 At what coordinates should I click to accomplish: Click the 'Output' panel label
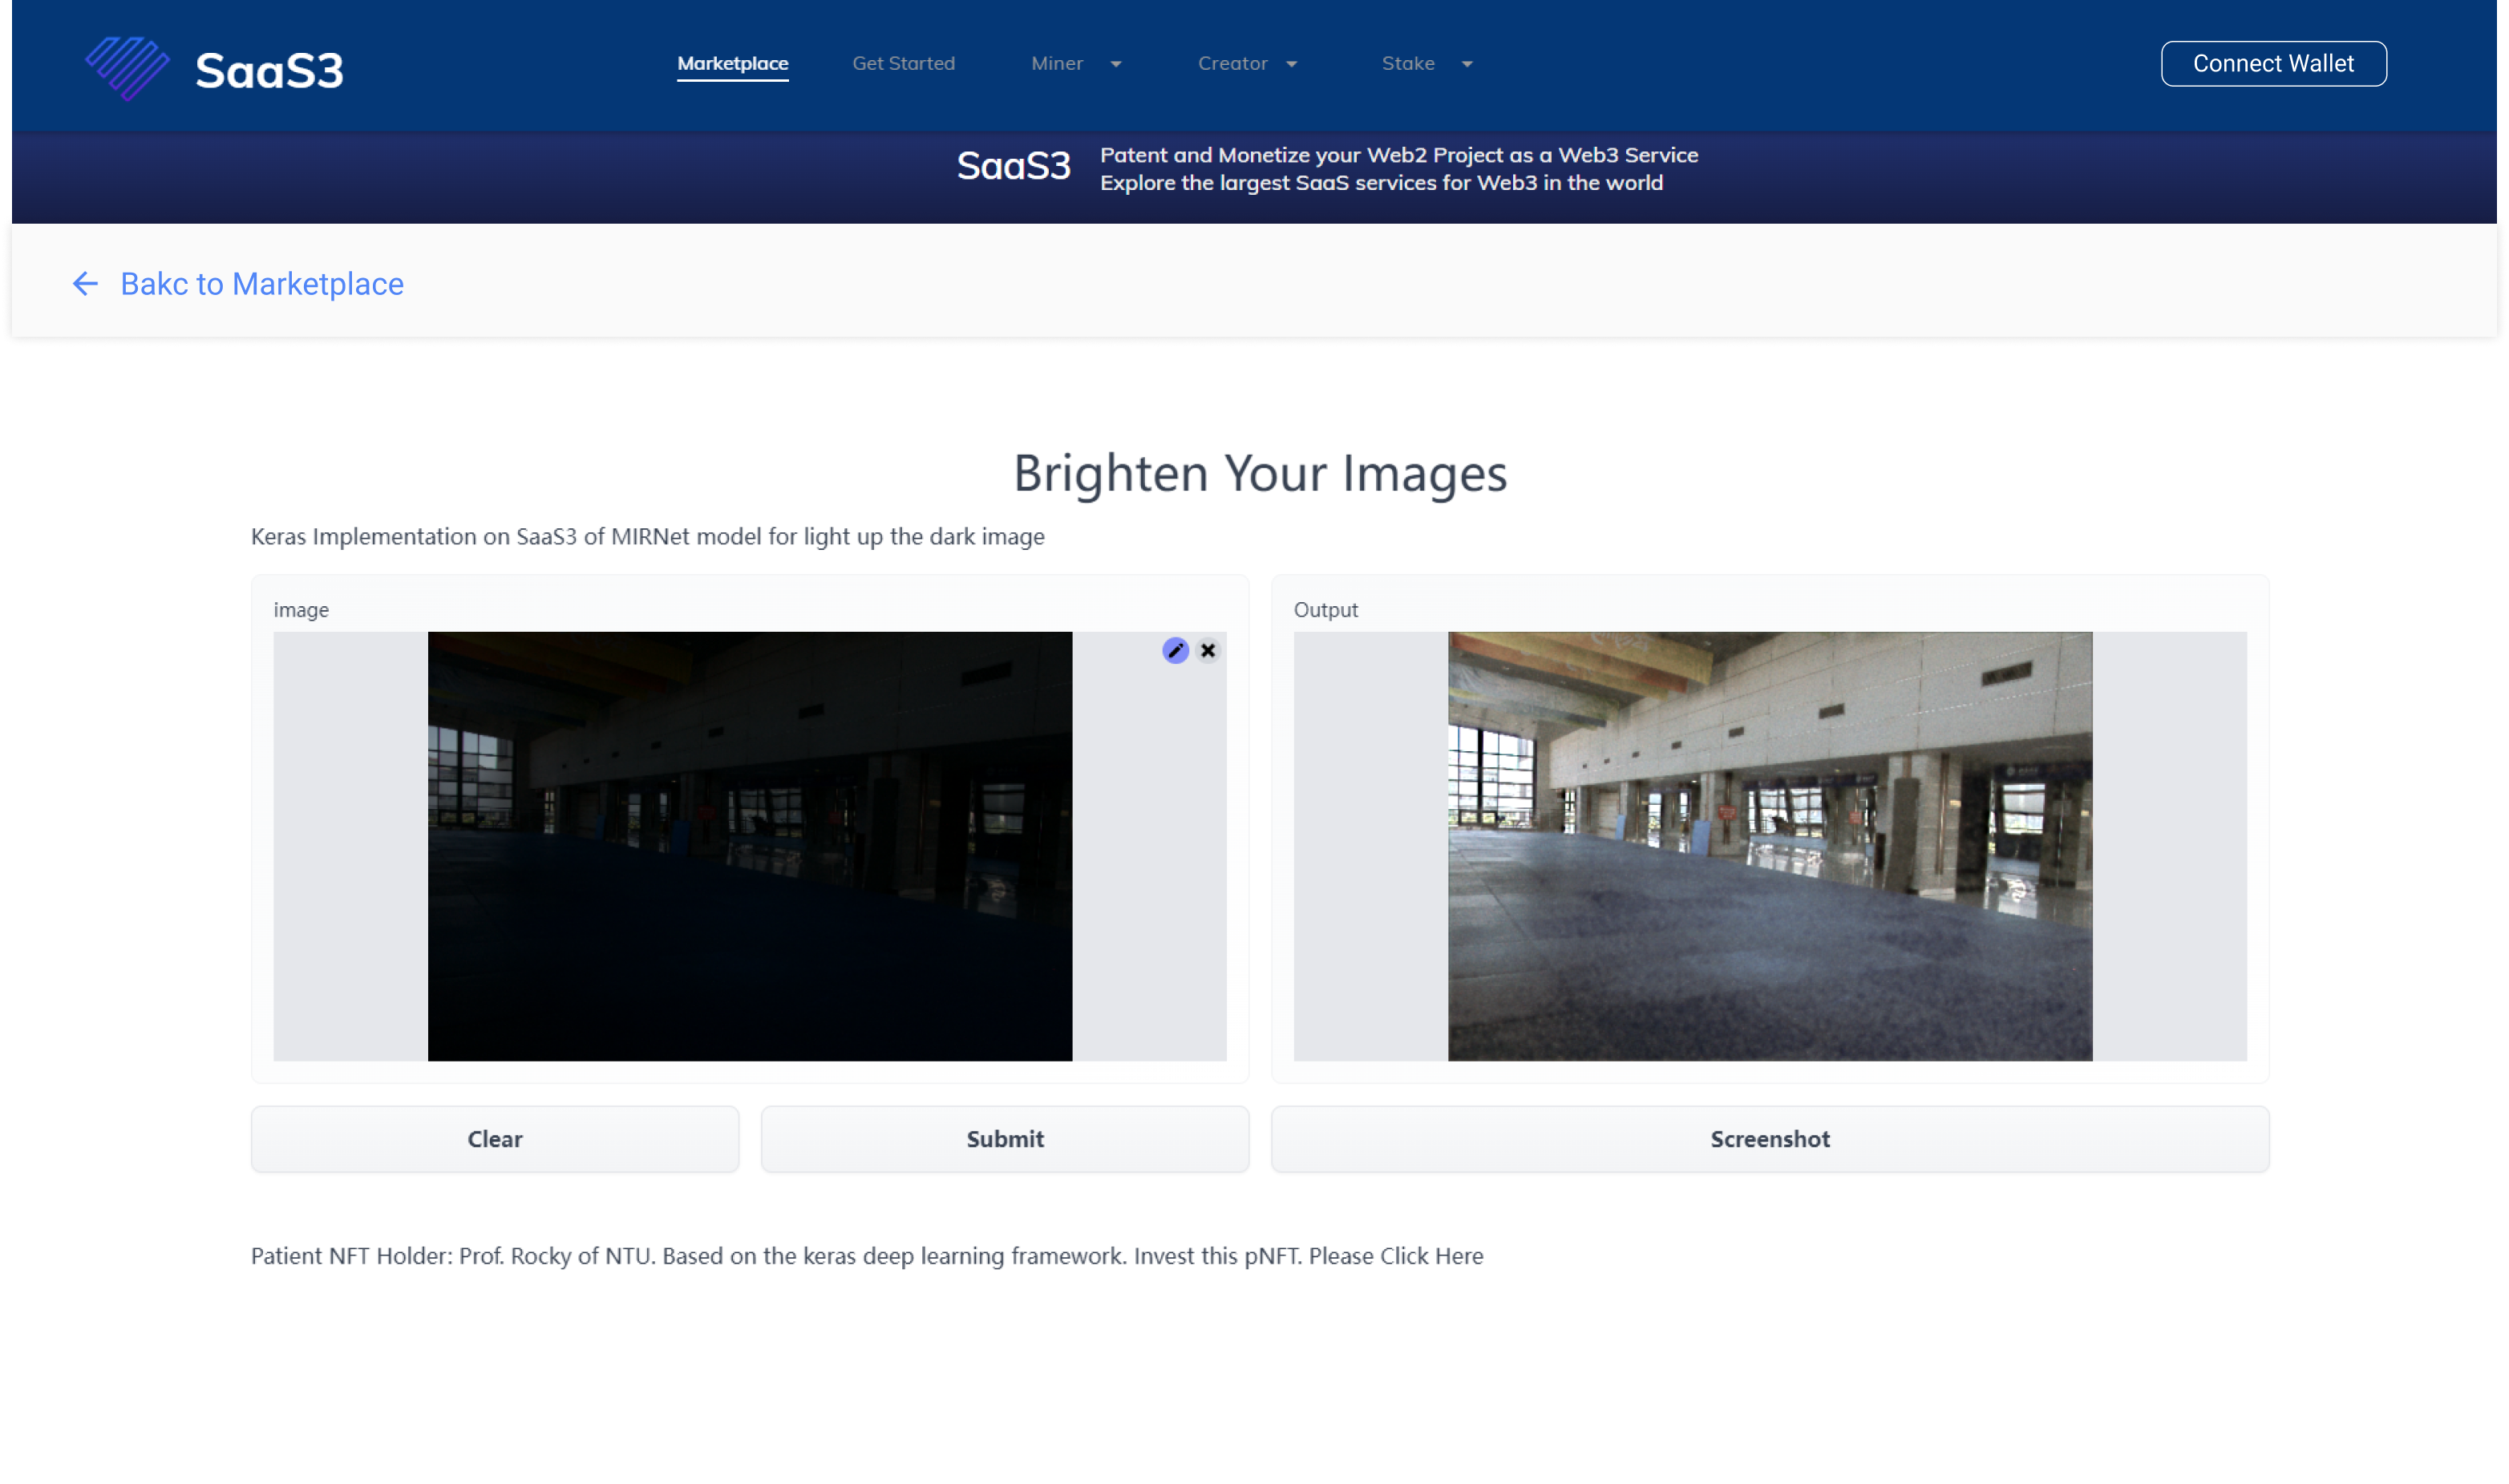click(x=1325, y=609)
